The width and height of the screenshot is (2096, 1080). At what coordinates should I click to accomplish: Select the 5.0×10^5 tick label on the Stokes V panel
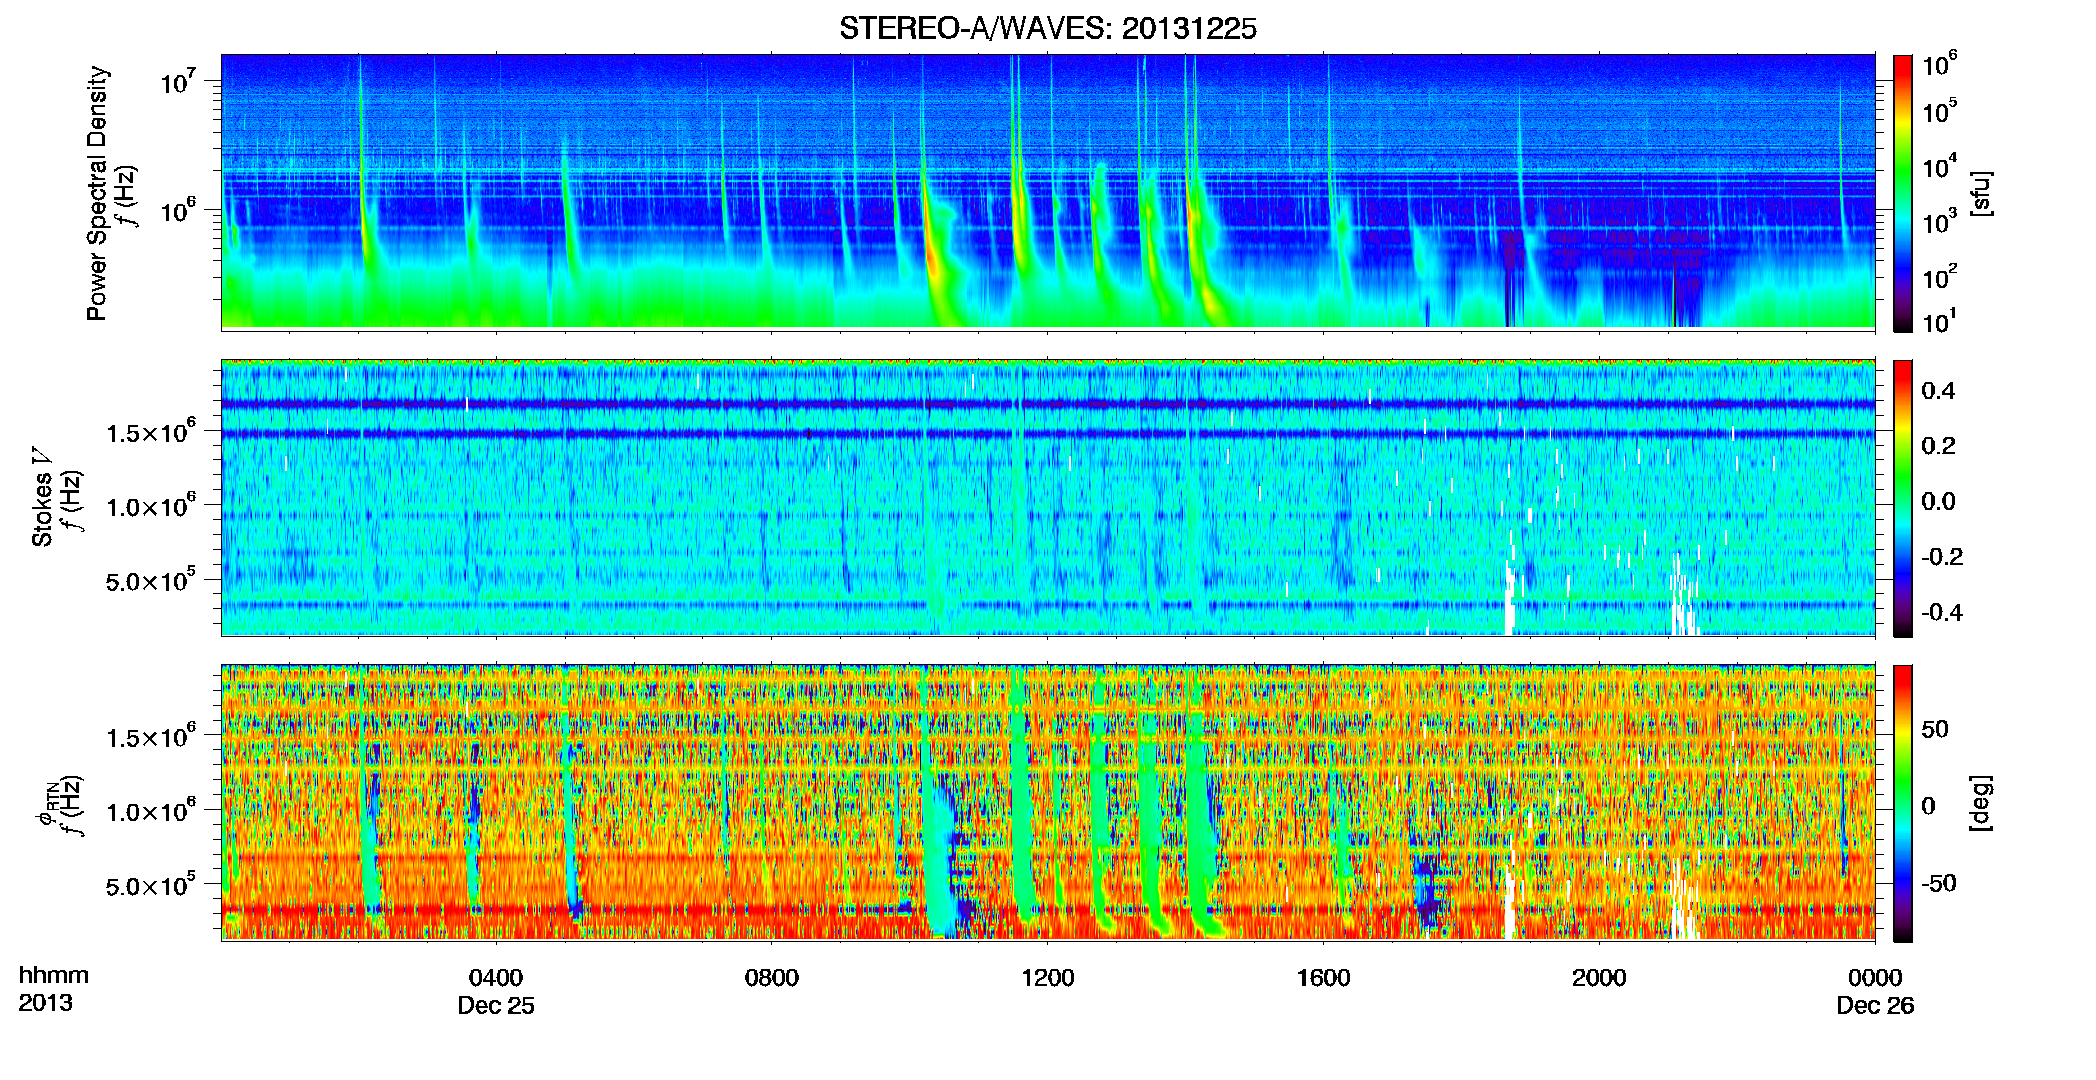click(x=150, y=580)
